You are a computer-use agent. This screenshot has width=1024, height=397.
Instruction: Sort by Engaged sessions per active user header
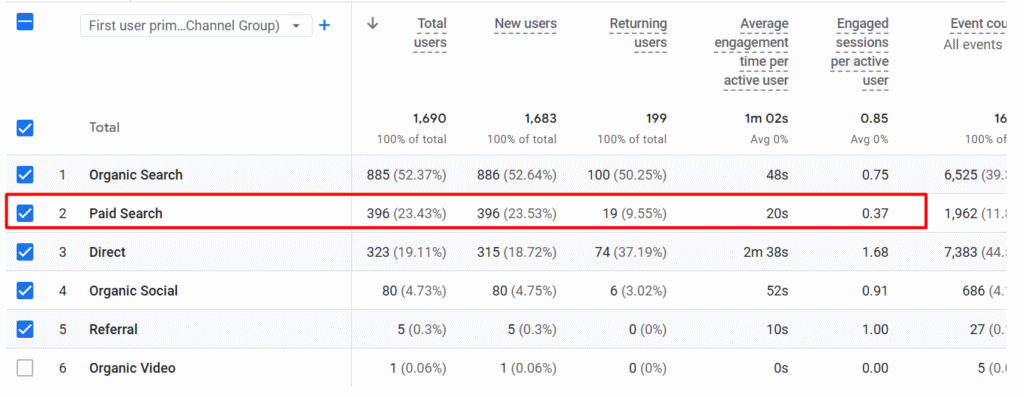[859, 52]
